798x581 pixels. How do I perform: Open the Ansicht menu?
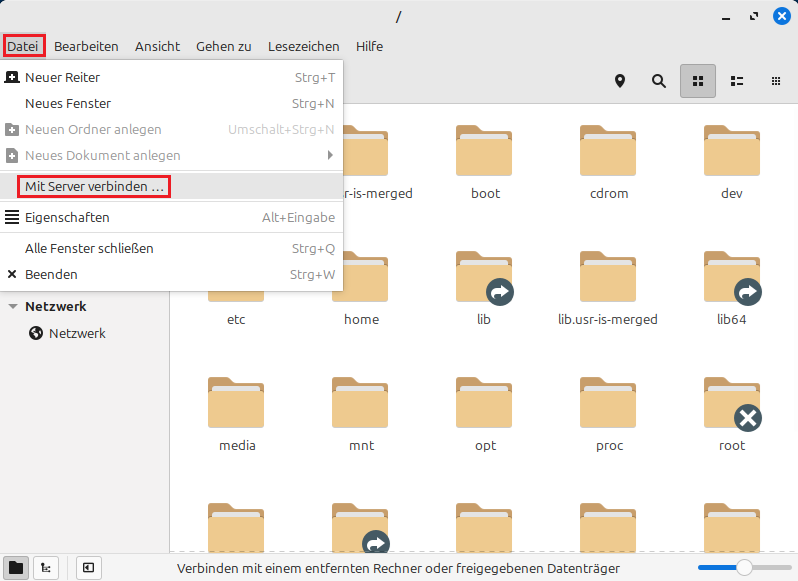click(x=157, y=46)
